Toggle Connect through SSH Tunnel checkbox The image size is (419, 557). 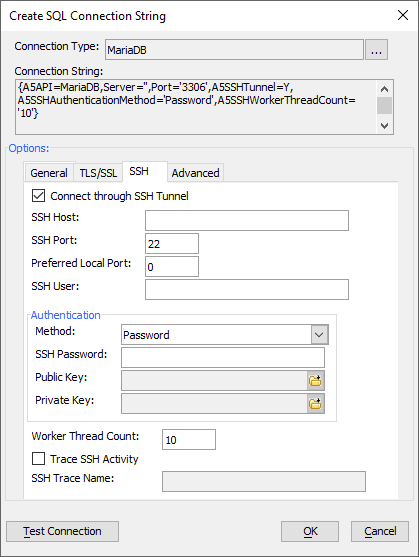[38, 196]
